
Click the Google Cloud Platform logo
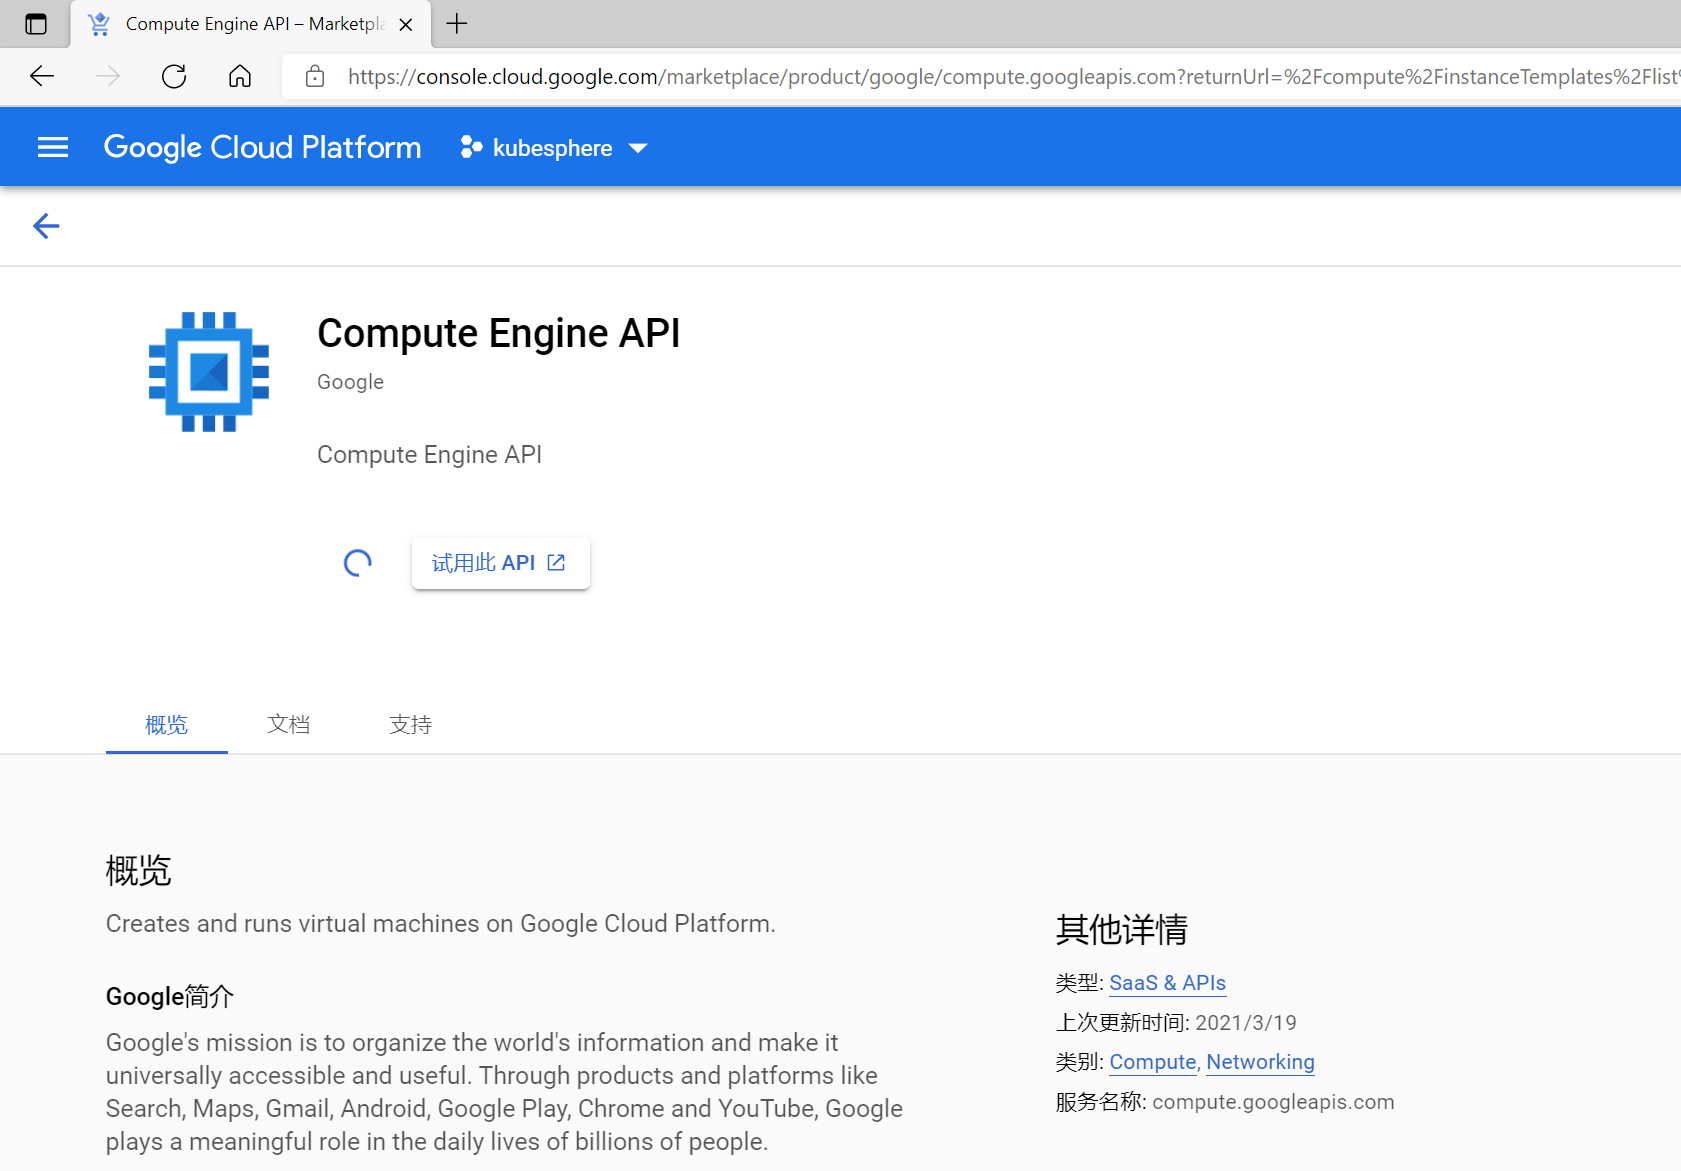coord(262,148)
